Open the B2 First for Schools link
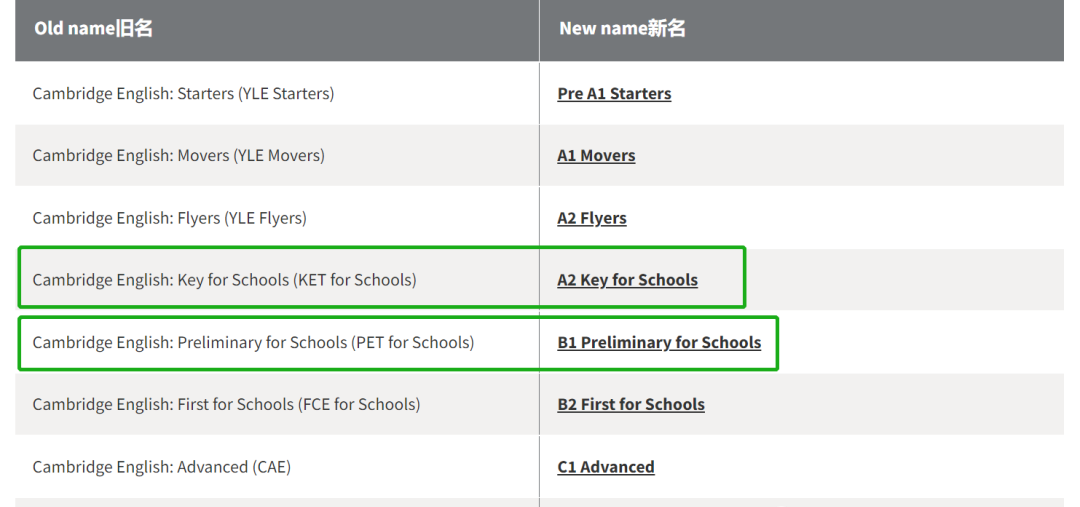 (x=631, y=404)
